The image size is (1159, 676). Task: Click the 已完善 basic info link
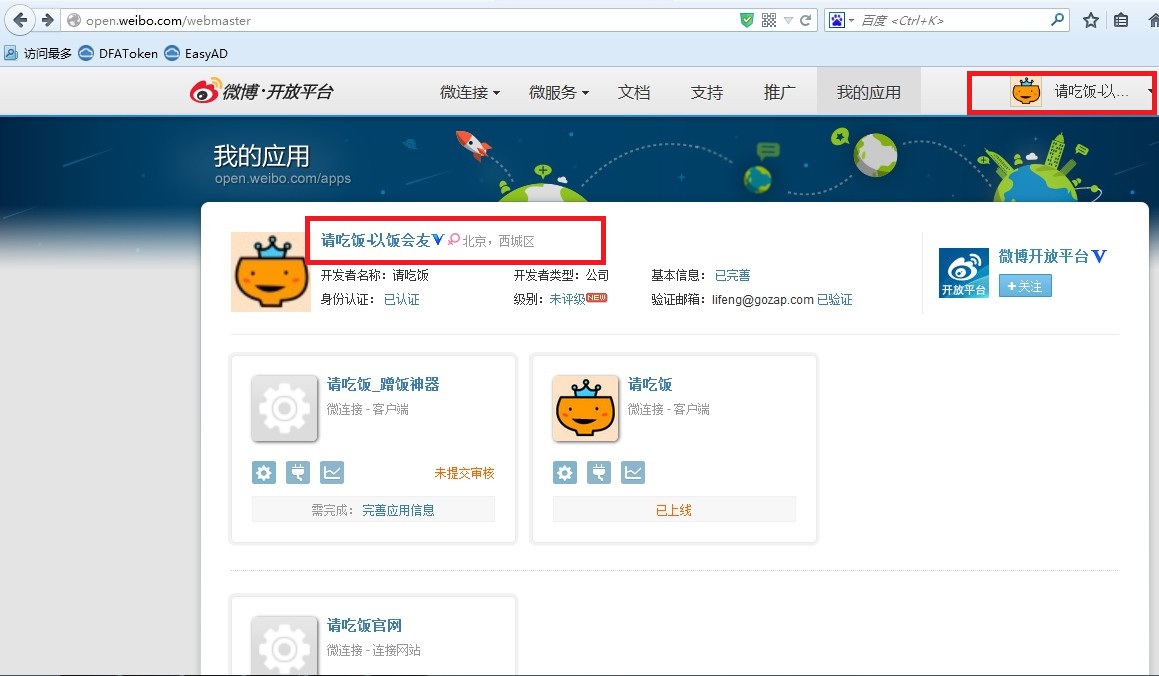click(x=733, y=276)
